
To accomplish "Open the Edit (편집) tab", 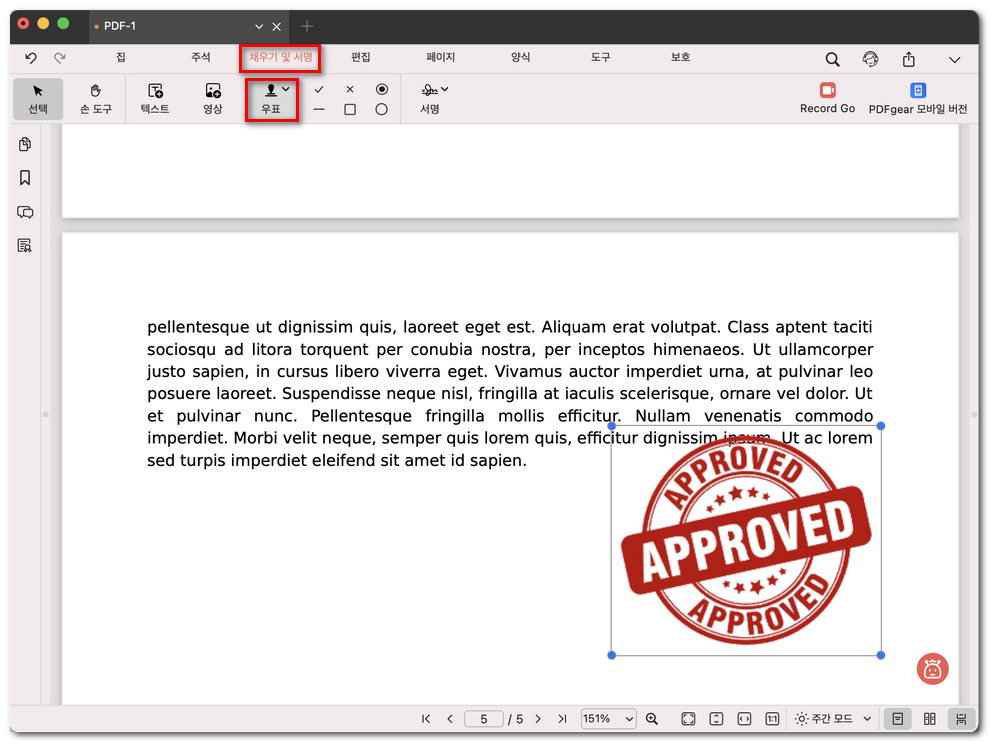I will (361, 58).
